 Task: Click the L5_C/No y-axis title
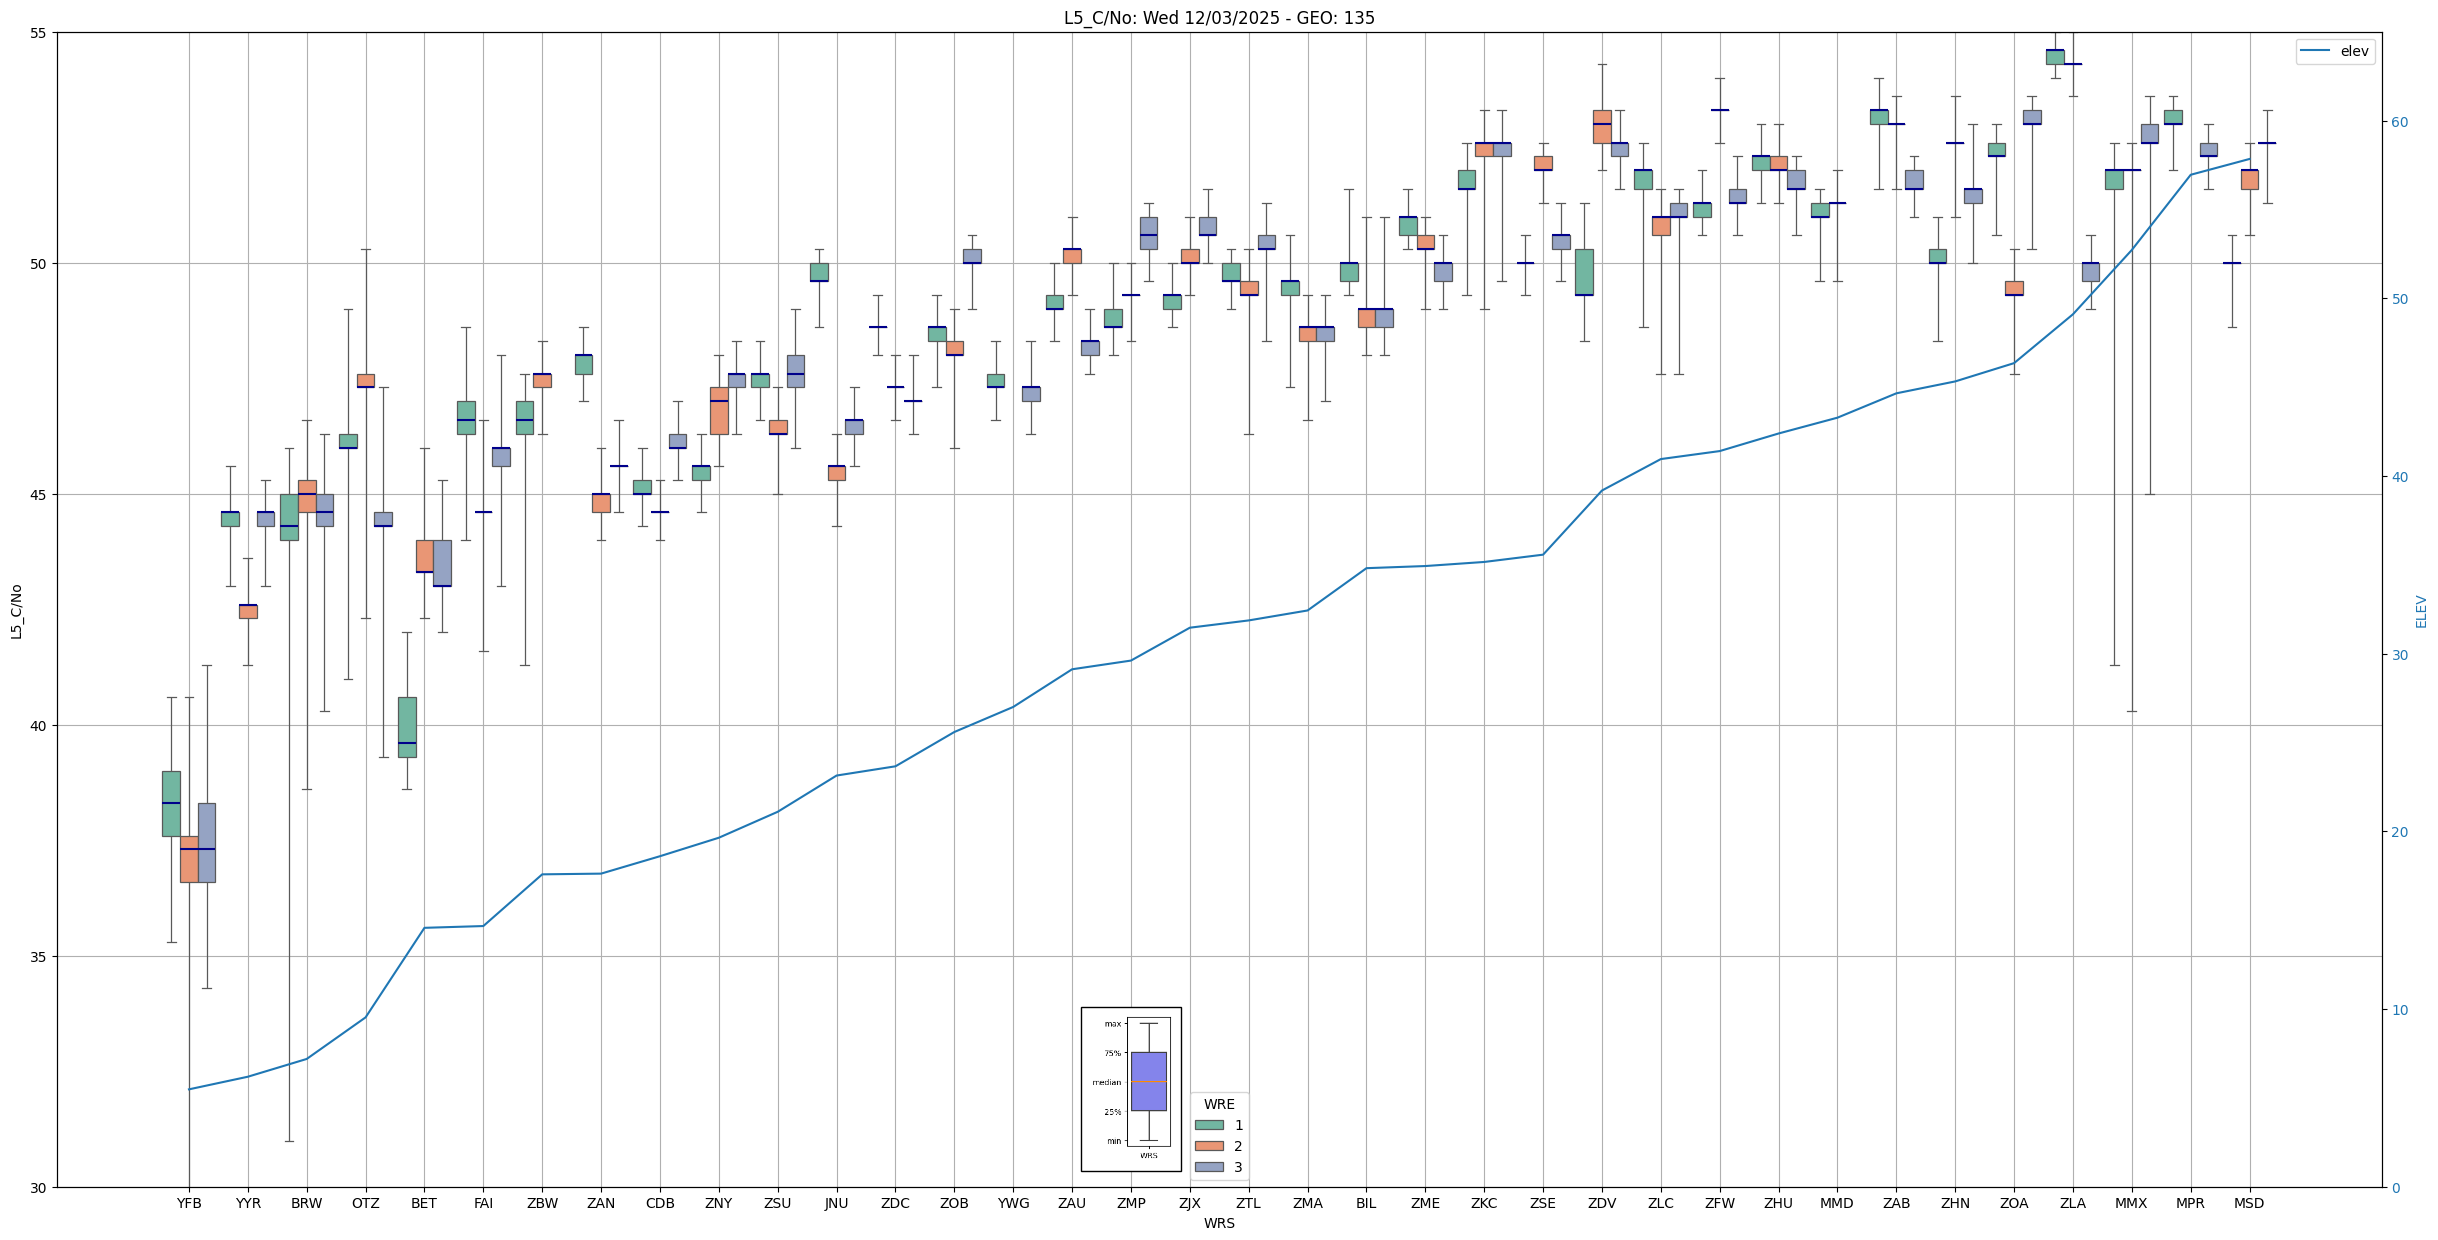(x=16, y=611)
